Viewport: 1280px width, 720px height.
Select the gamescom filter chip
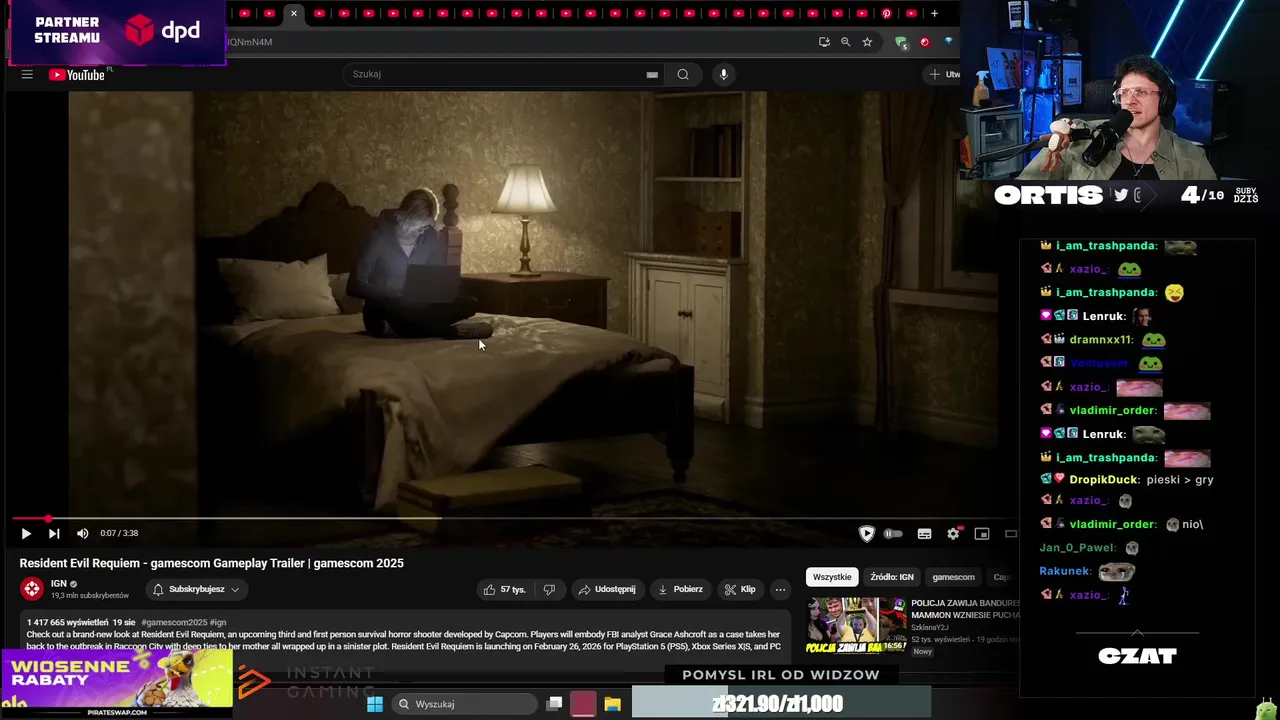click(x=953, y=577)
